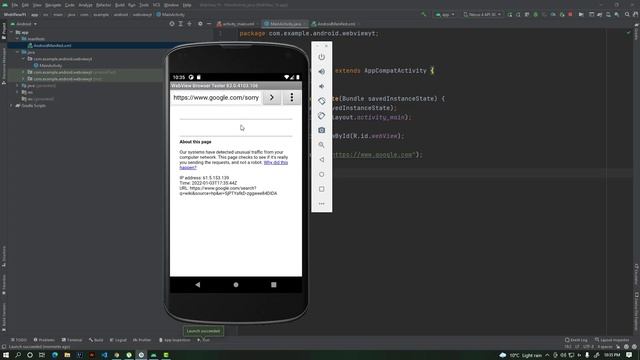Collapse the manifests folder node
Viewport: 640px width, 360px height.
click(x=18, y=39)
